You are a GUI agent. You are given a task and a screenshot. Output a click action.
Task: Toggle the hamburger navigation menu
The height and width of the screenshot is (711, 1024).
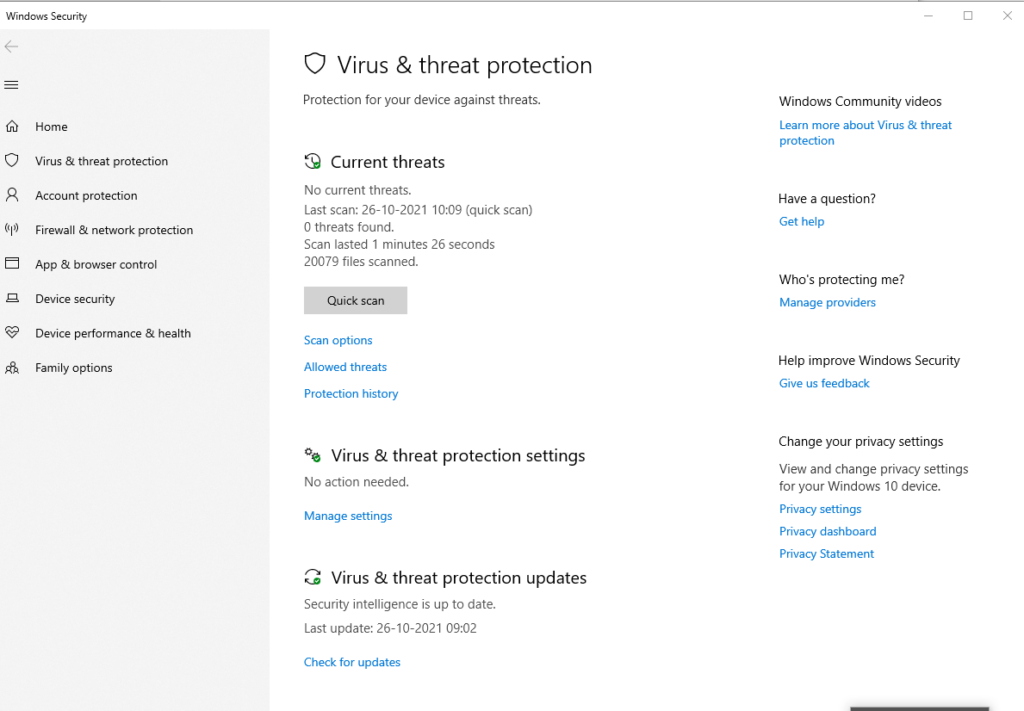[11, 85]
